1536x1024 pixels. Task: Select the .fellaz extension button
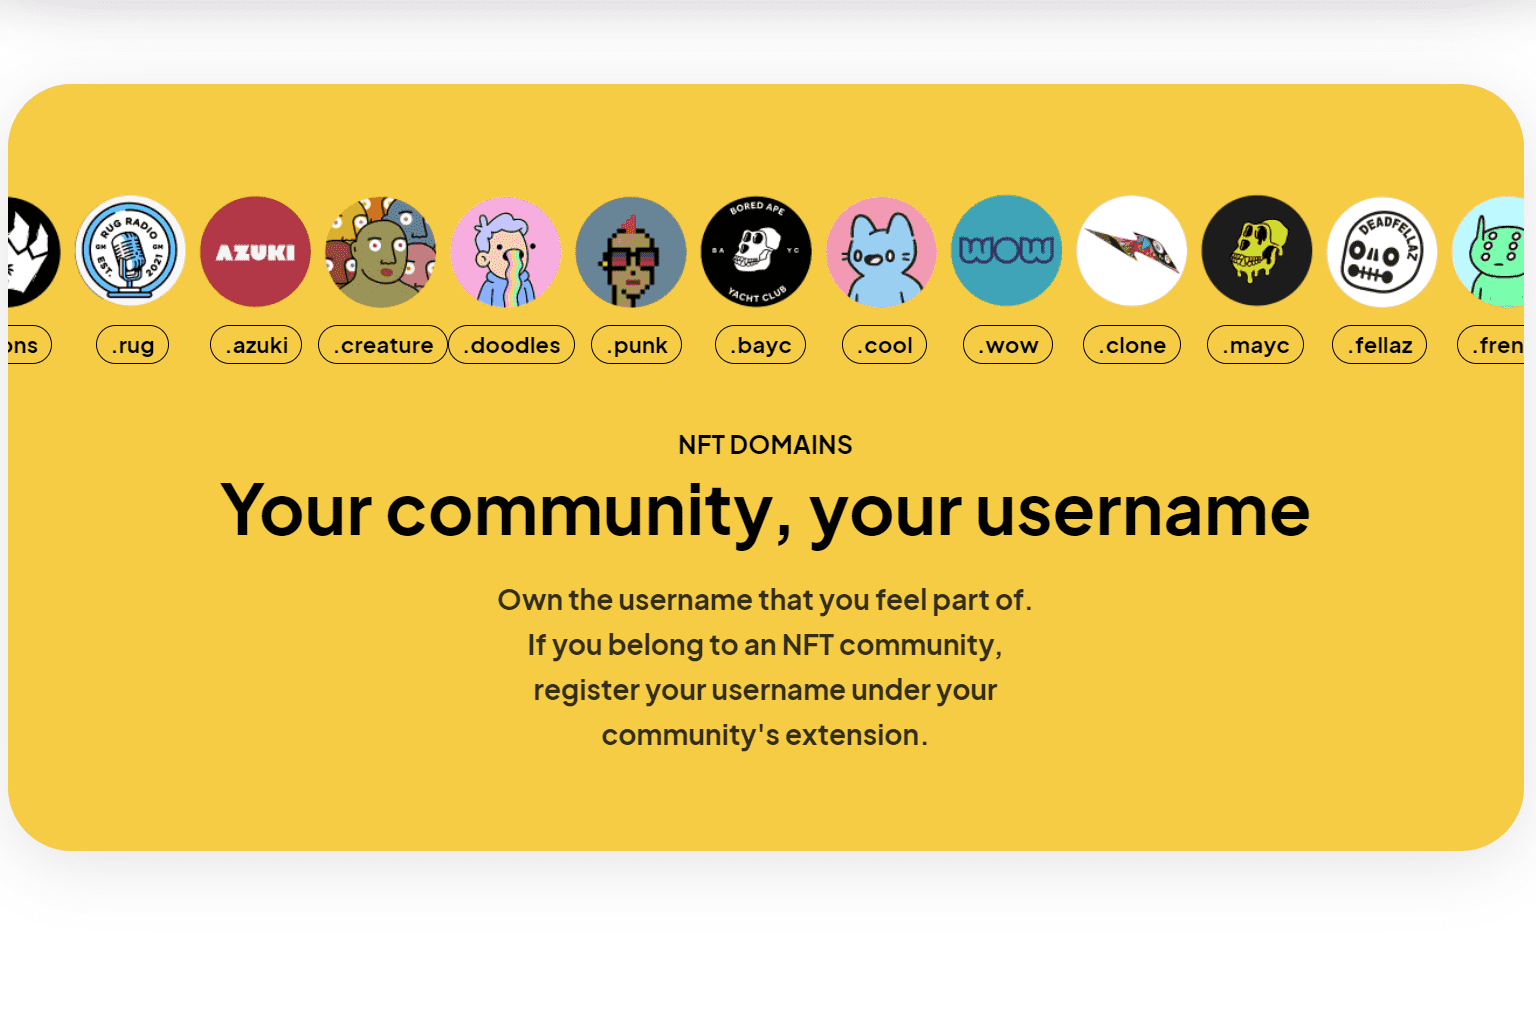coord(1379,344)
